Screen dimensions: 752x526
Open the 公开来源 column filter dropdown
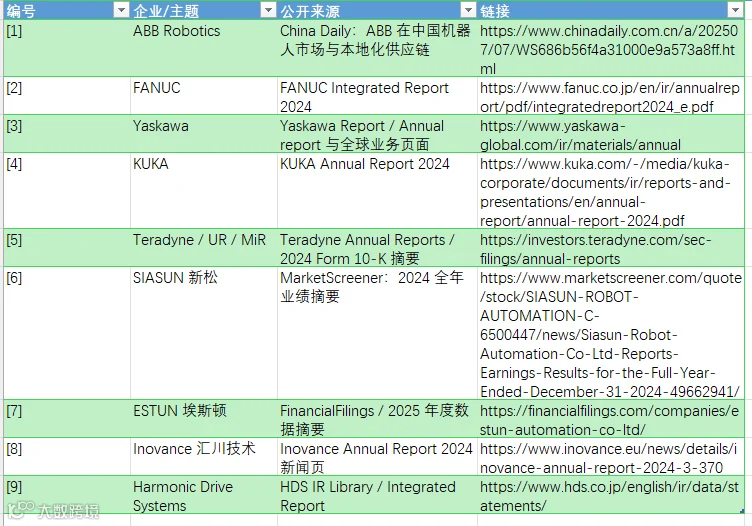coord(468,10)
